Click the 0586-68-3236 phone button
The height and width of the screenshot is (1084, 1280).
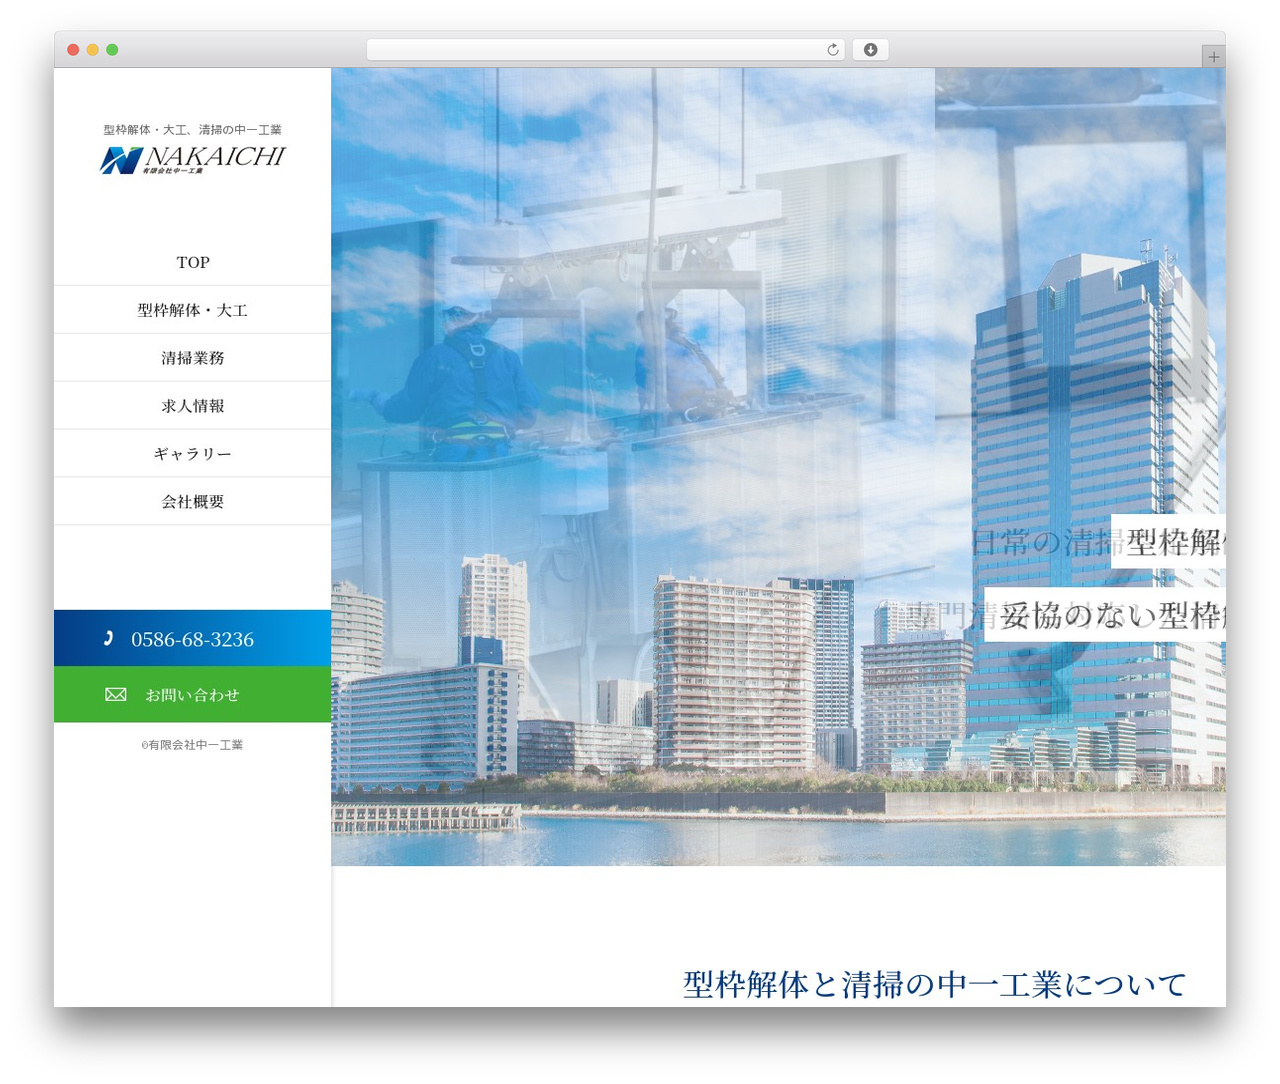[192, 638]
